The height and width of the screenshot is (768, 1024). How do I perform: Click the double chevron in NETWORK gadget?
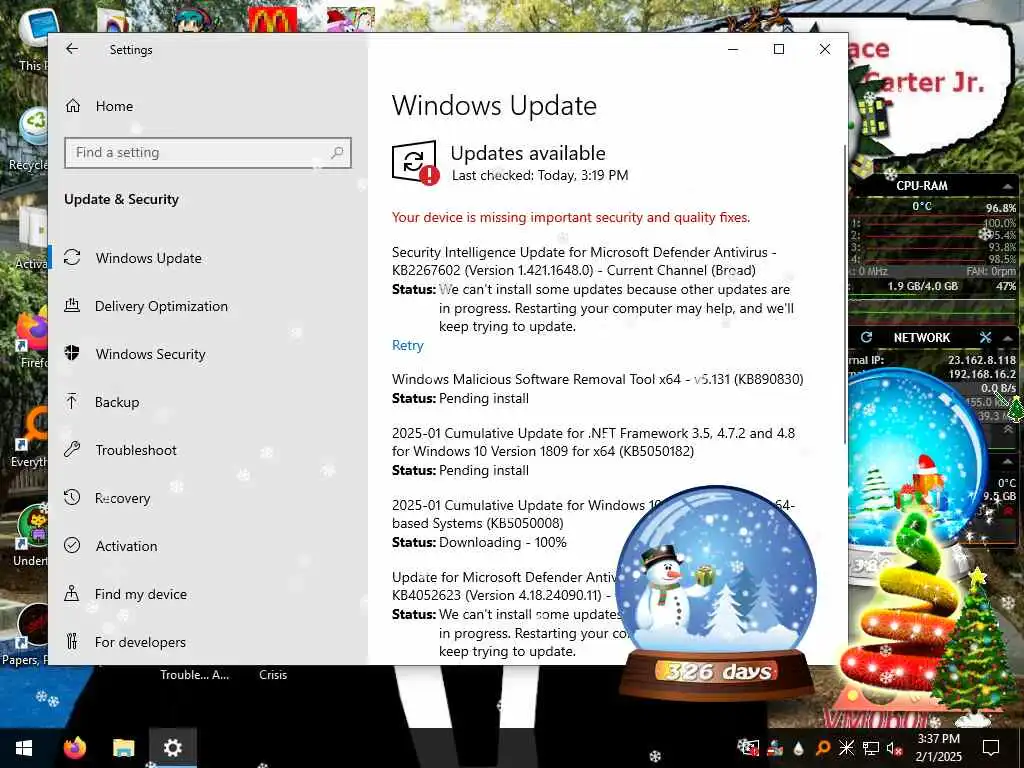click(x=1008, y=429)
